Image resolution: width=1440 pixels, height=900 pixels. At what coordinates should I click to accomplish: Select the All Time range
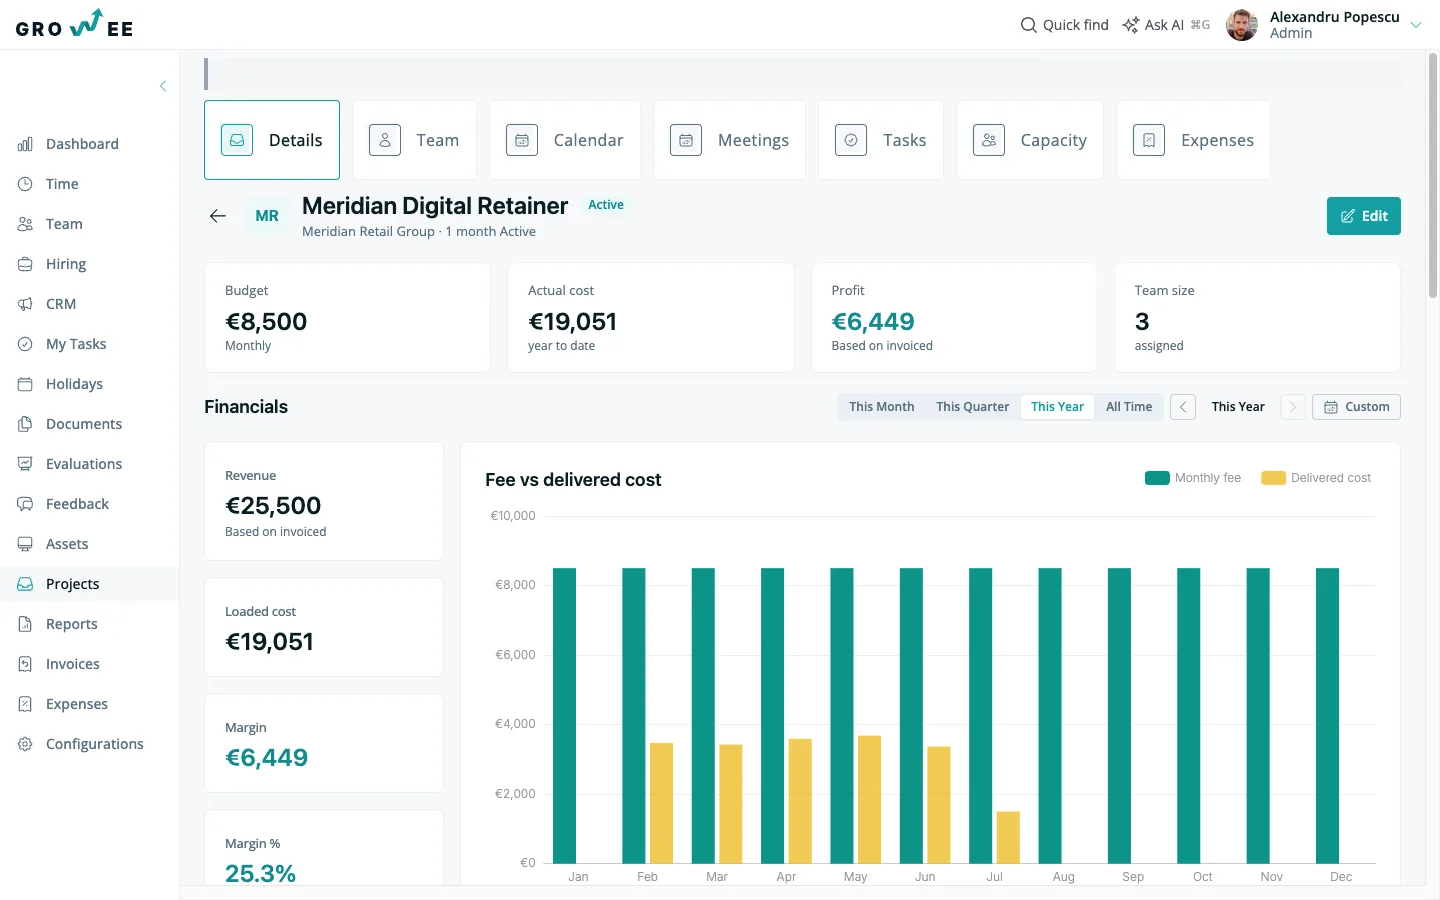(1129, 407)
